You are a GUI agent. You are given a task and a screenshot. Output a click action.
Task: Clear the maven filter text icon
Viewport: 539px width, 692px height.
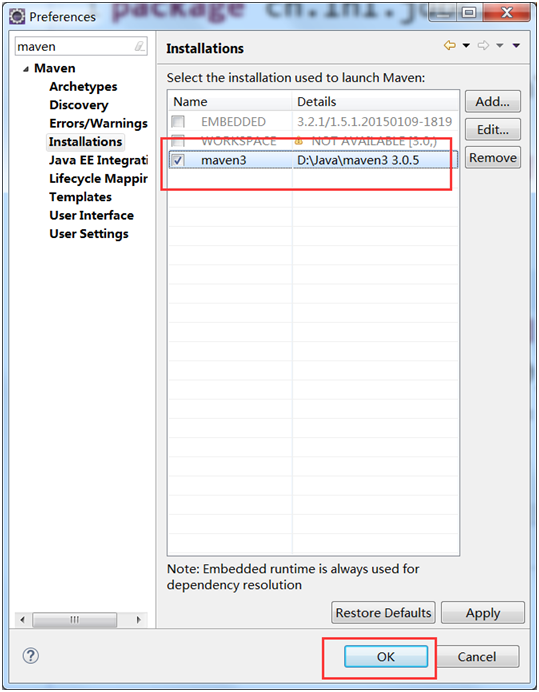[139, 46]
